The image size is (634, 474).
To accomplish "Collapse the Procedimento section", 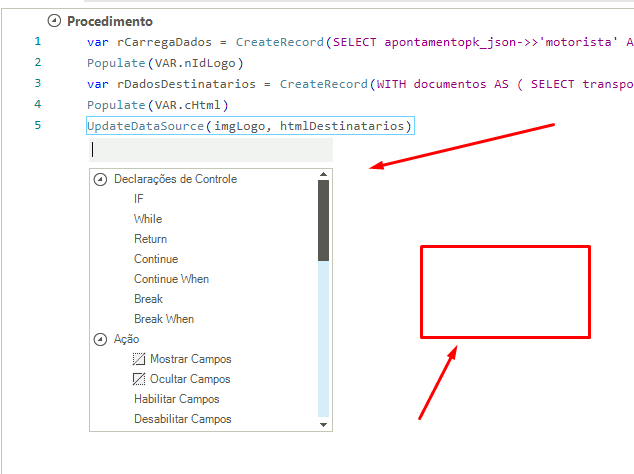I will click(54, 20).
